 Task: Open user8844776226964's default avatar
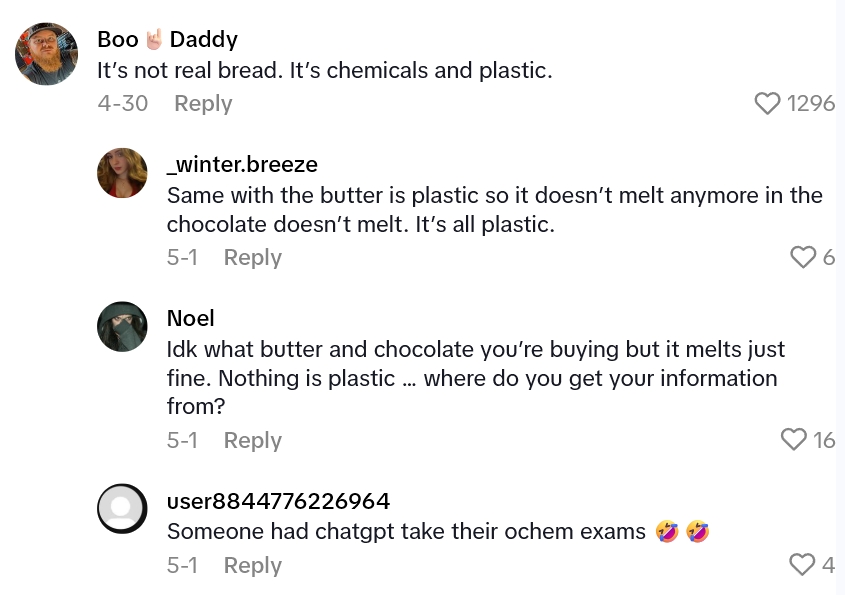click(122, 509)
